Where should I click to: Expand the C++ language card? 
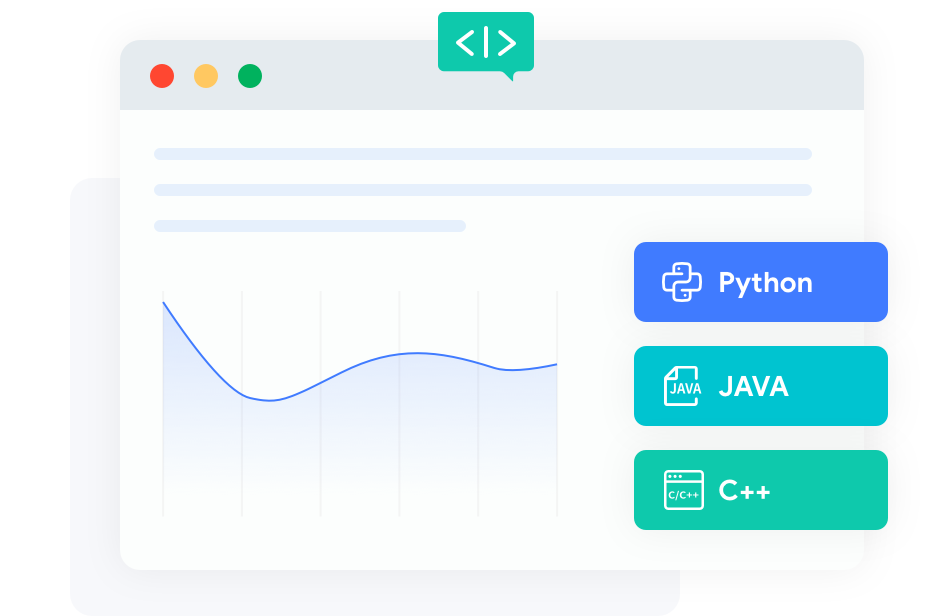pos(760,489)
